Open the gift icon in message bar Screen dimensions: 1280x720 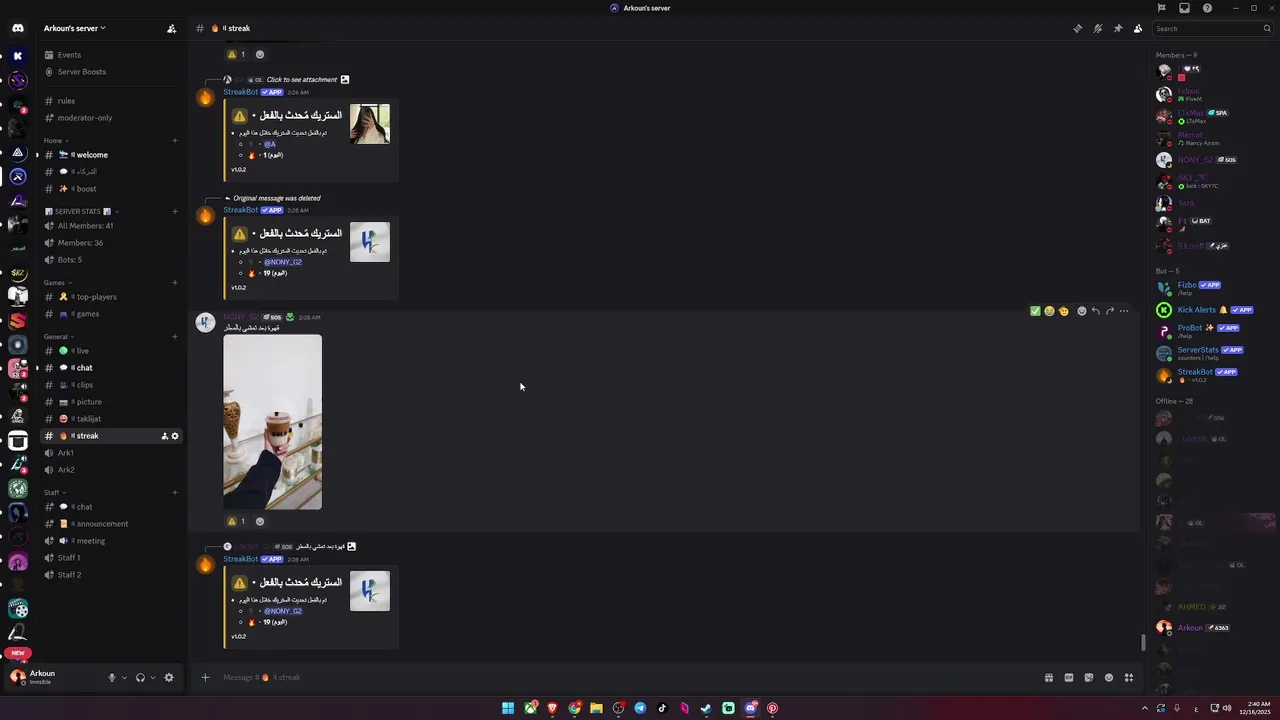[x=1048, y=677]
